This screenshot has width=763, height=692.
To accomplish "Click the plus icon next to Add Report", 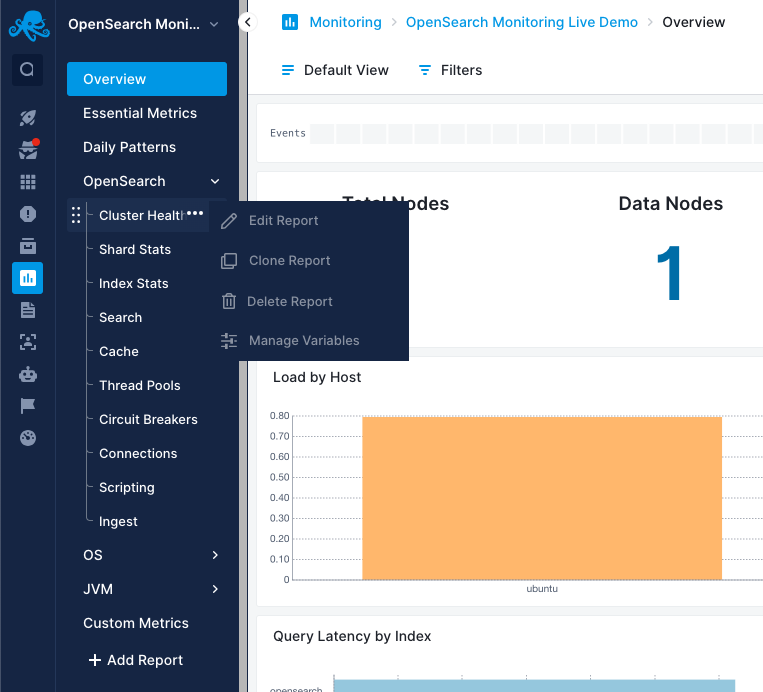I will click(94, 660).
